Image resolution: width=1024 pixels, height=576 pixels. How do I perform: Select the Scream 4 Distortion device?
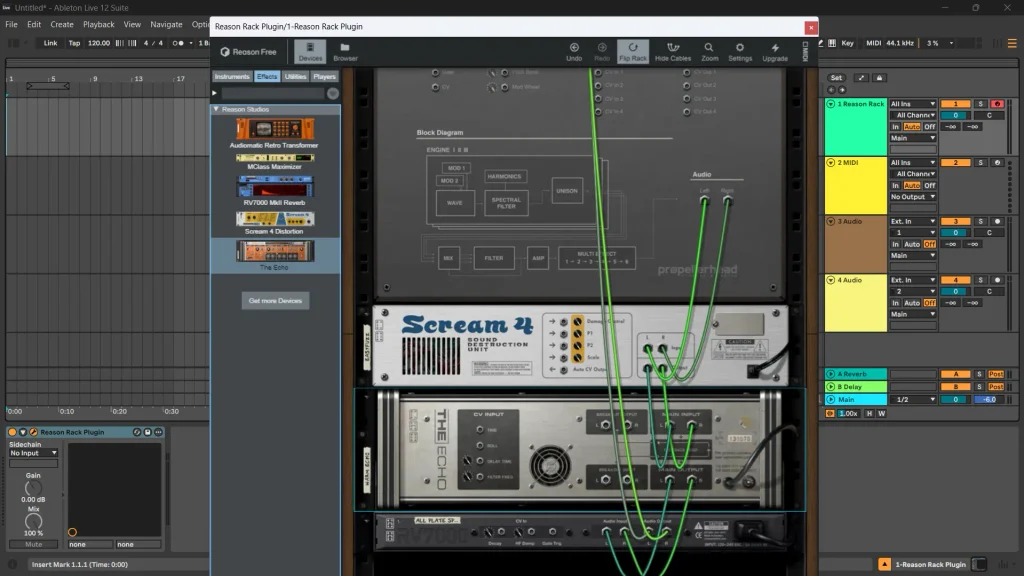[275, 222]
